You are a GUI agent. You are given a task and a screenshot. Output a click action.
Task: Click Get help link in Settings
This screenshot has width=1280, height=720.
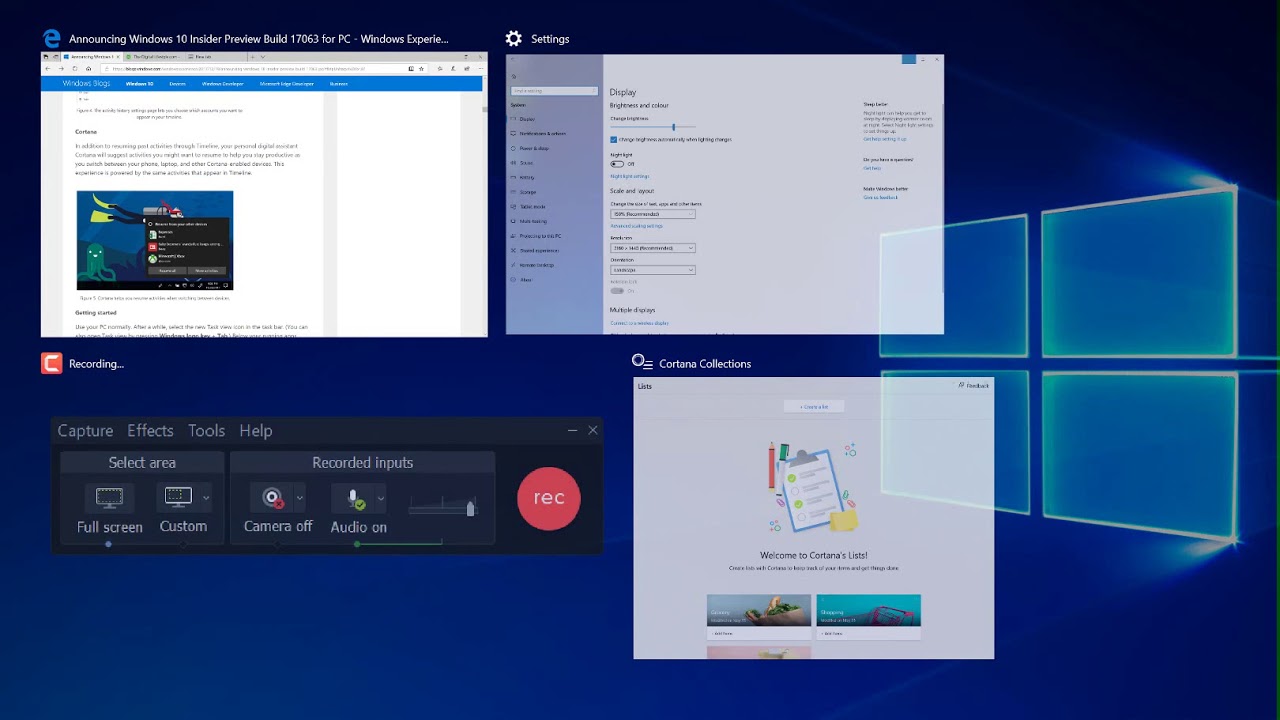(872, 168)
